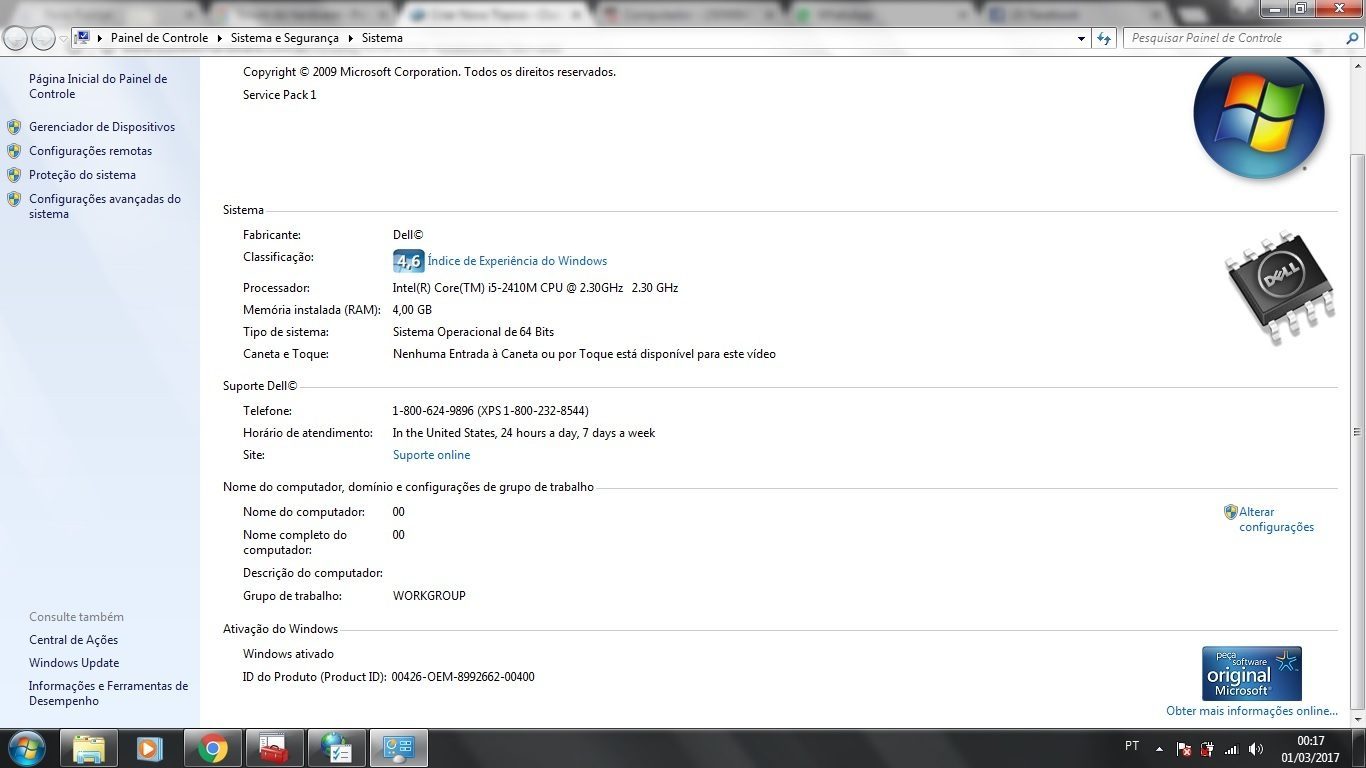This screenshot has height=768, width=1366.
Task: Open Informações e Ferramentas de Desempenho
Action: [x=108, y=693]
